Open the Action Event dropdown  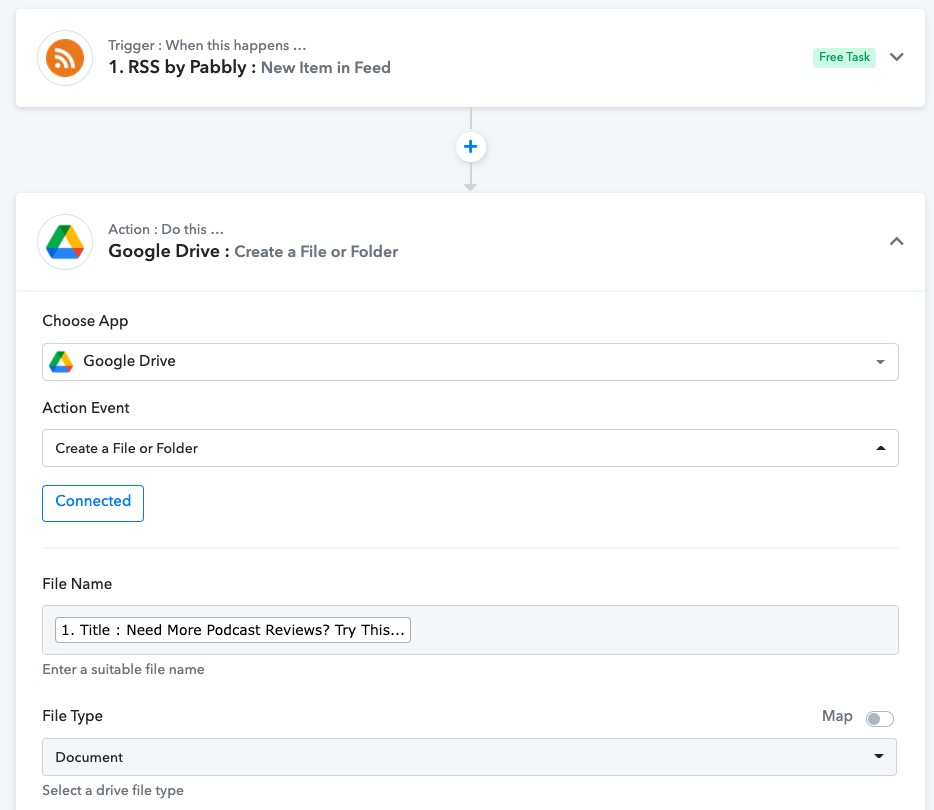click(x=470, y=448)
